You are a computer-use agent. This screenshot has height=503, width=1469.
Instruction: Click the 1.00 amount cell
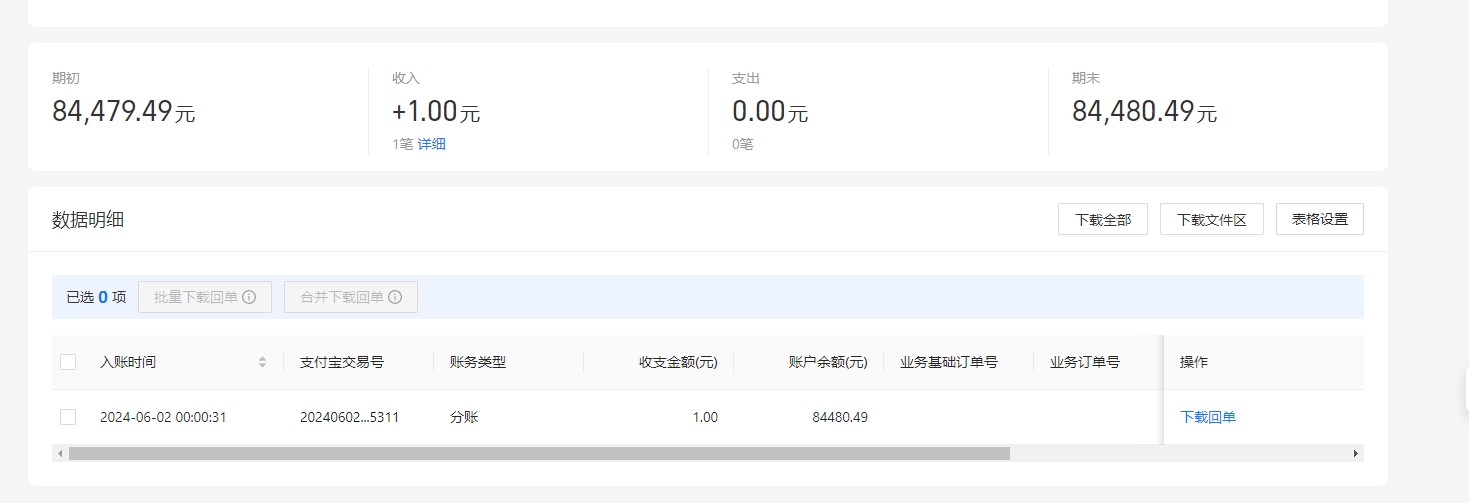(x=705, y=417)
